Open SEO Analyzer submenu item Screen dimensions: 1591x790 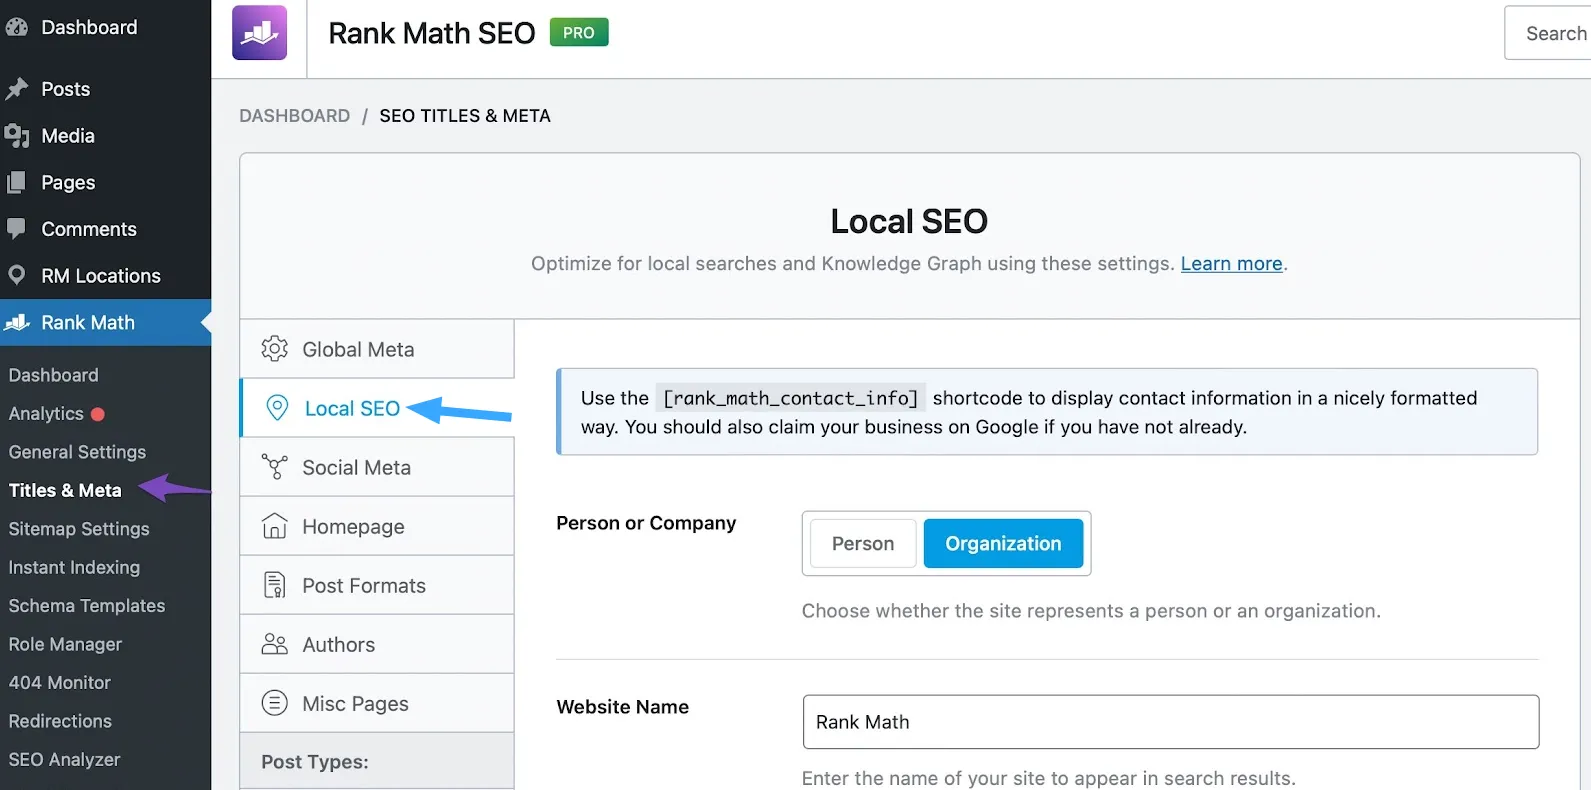pyautogui.click(x=64, y=760)
